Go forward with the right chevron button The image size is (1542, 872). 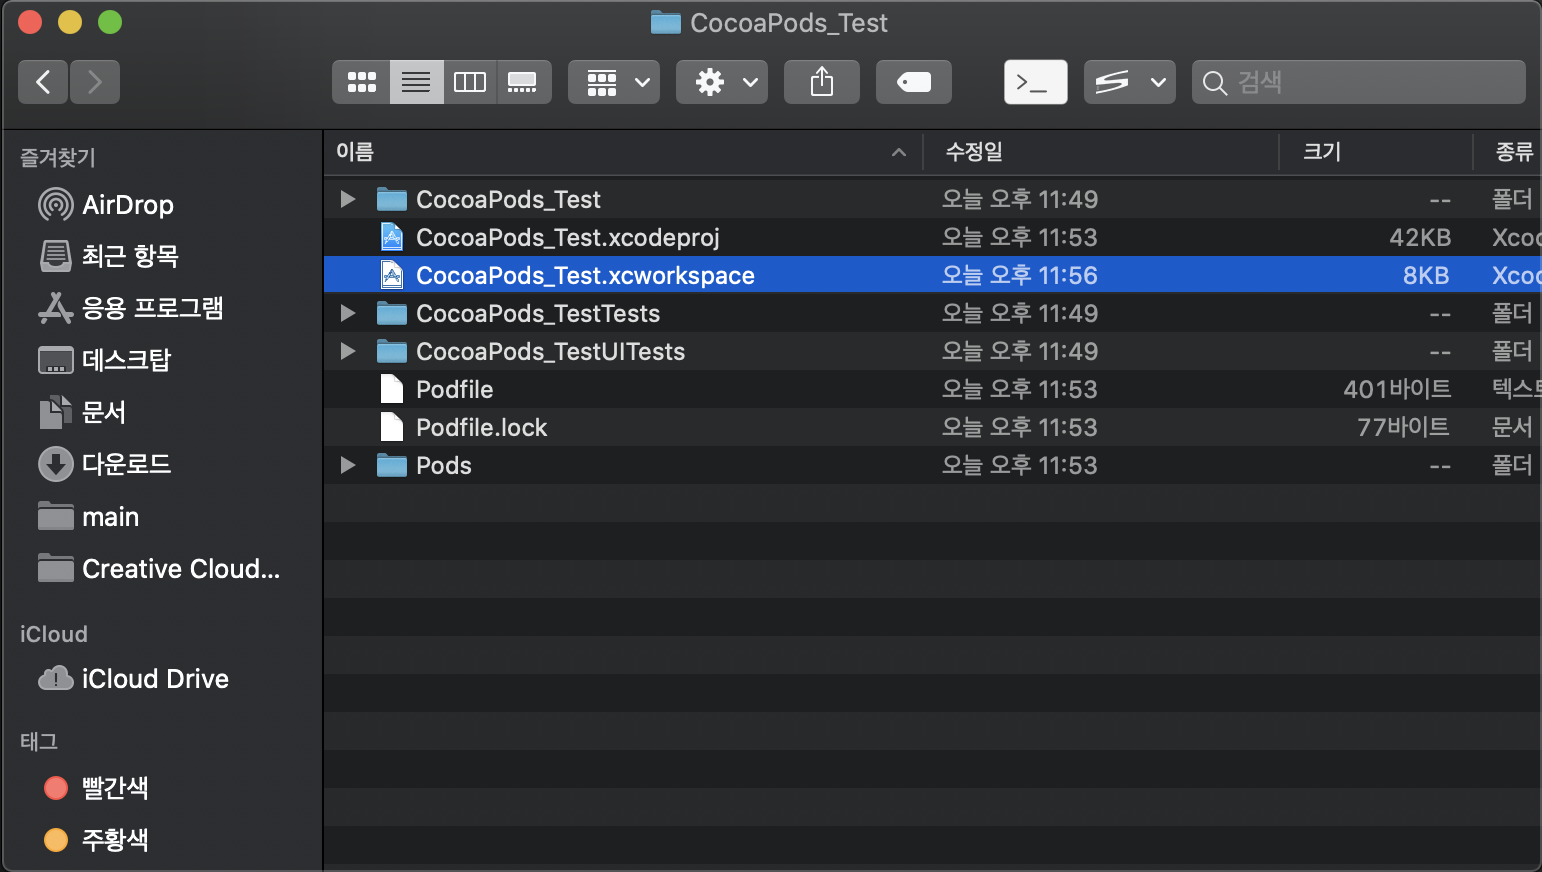pyautogui.click(x=95, y=82)
